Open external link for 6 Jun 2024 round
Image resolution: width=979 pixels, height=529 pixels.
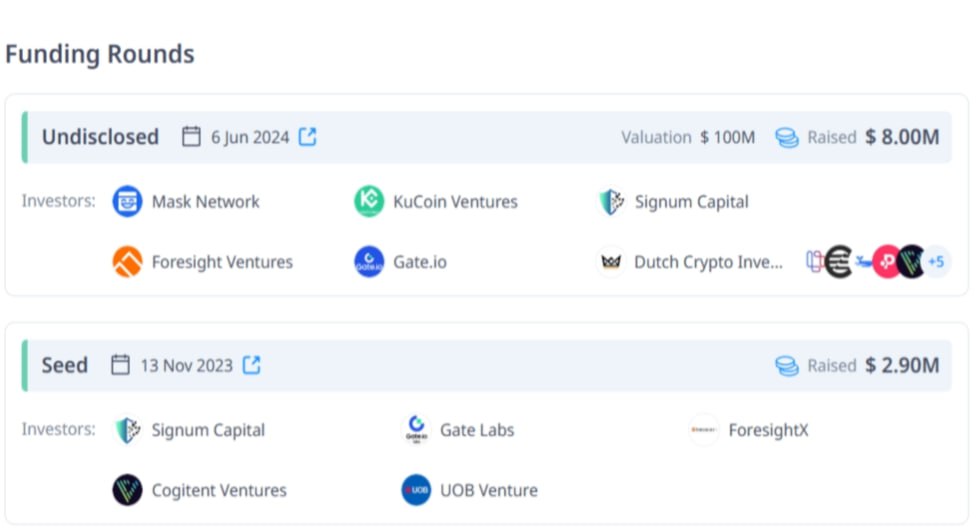[x=307, y=137]
